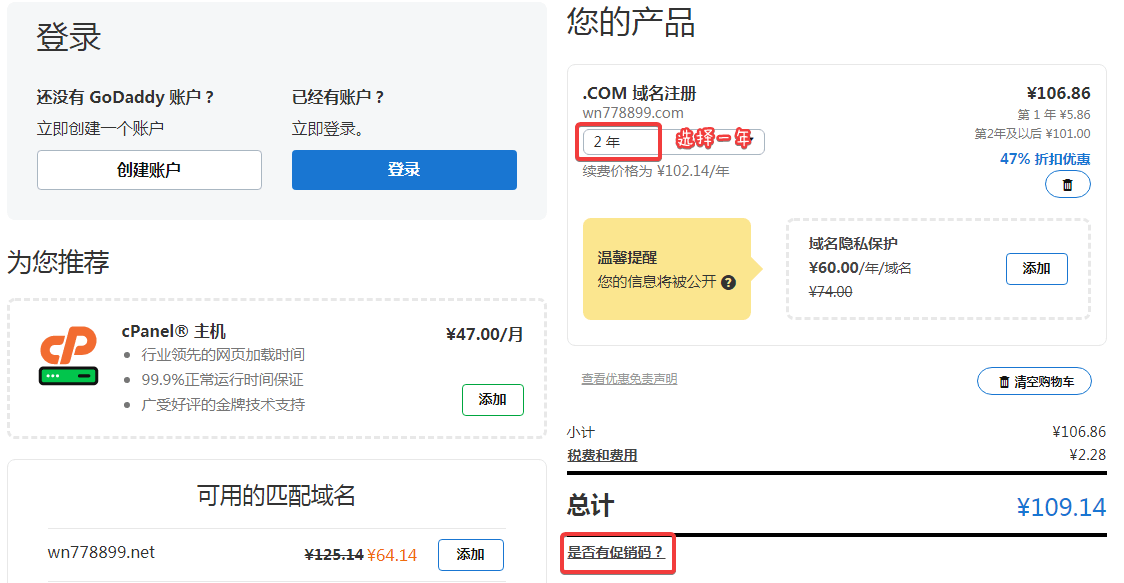The height and width of the screenshot is (583, 1124).
Task: Add wn778899.net domain to the cart
Action: point(470,554)
